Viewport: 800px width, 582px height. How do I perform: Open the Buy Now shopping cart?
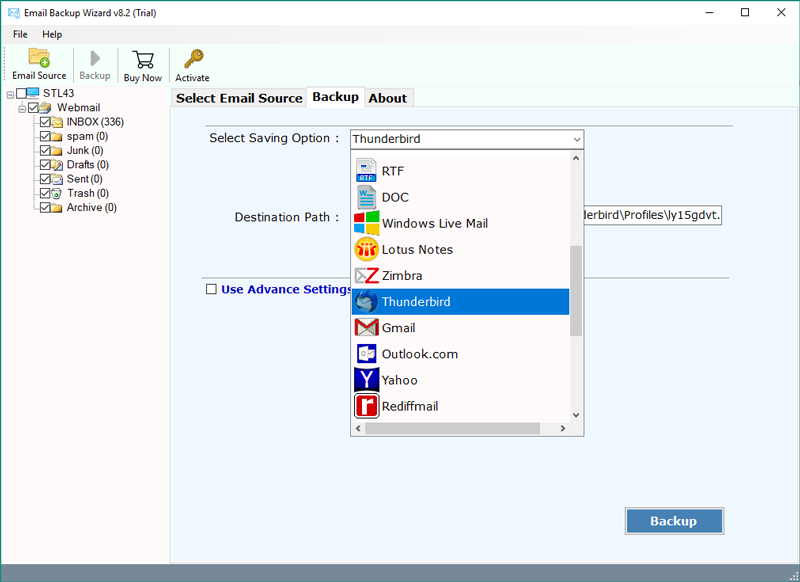point(143,60)
